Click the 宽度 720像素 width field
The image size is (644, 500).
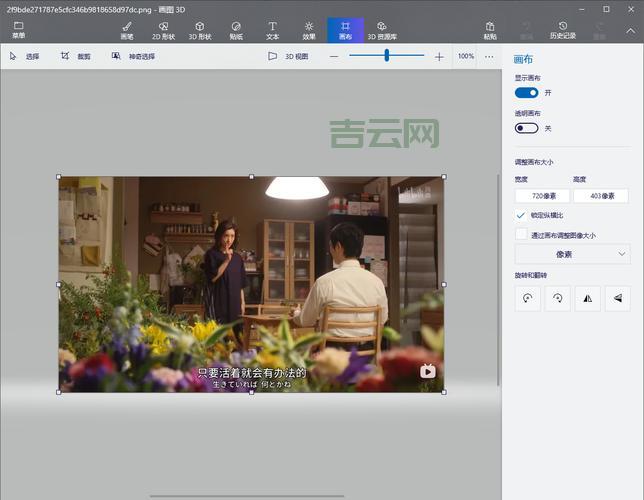tap(542, 196)
